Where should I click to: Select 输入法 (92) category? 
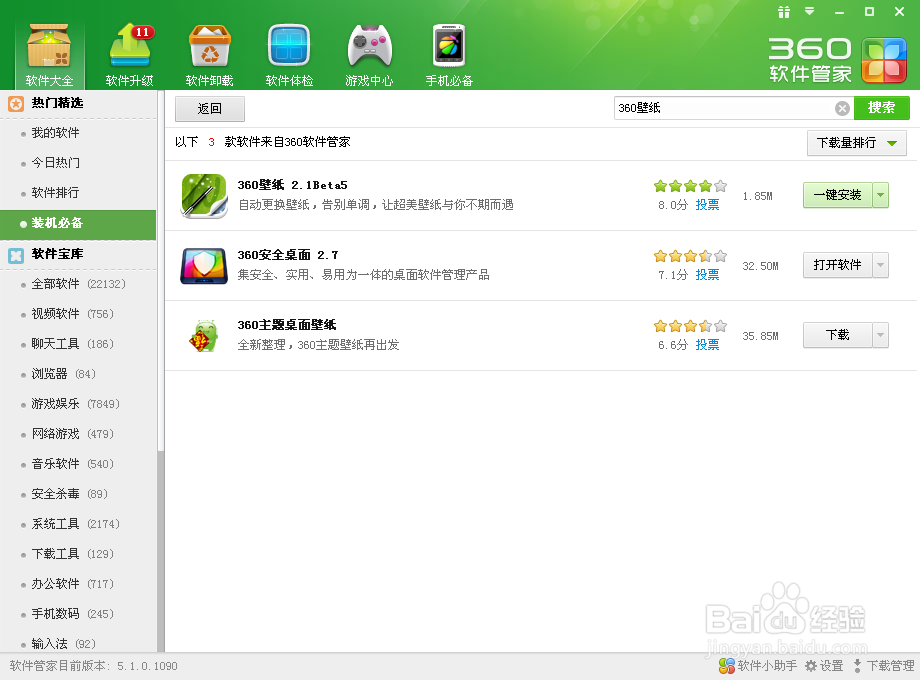tap(63, 644)
